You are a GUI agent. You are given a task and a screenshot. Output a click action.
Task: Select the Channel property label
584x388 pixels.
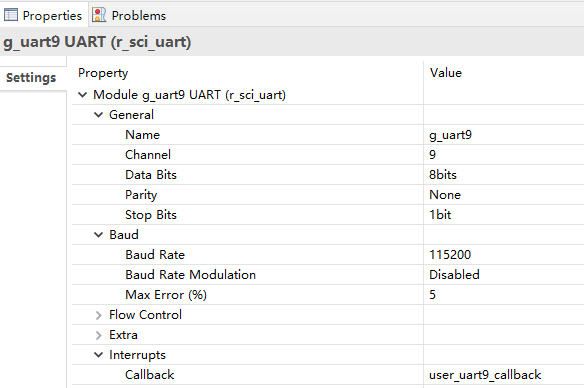[x=148, y=155]
